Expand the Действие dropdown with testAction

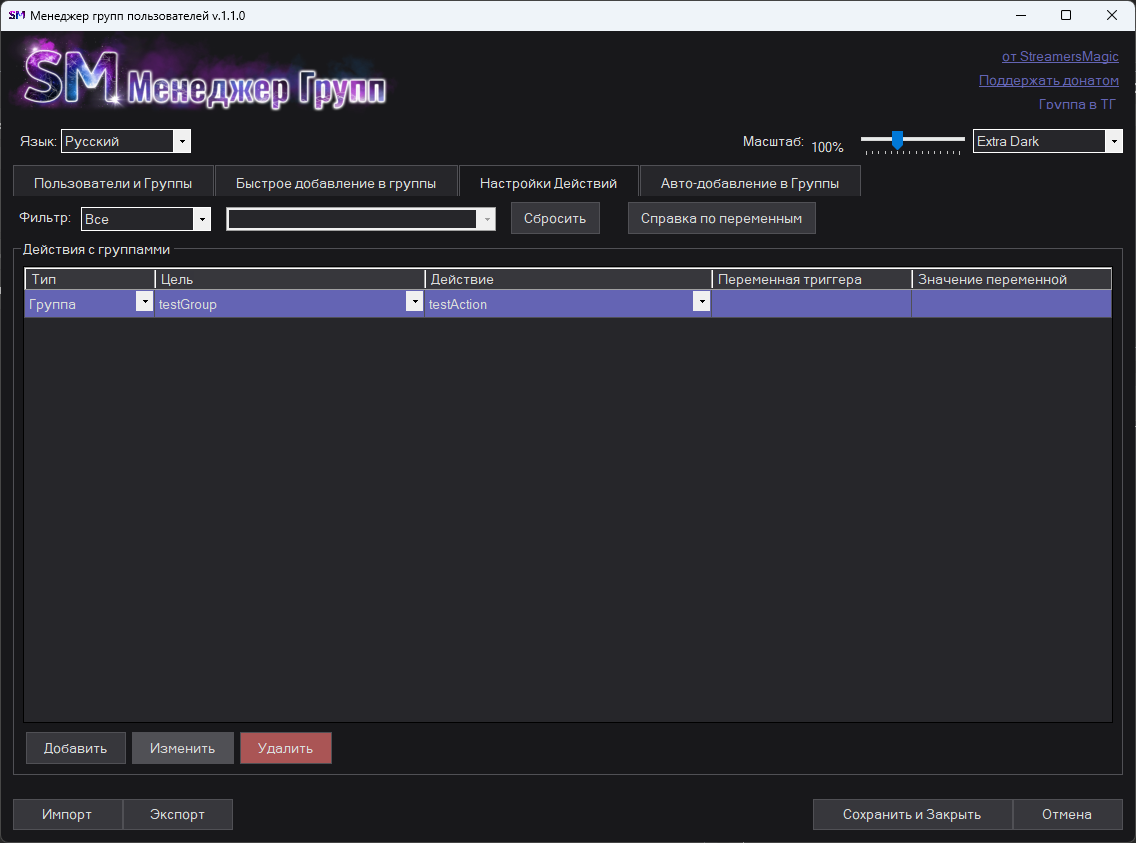(x=702, y=303)
